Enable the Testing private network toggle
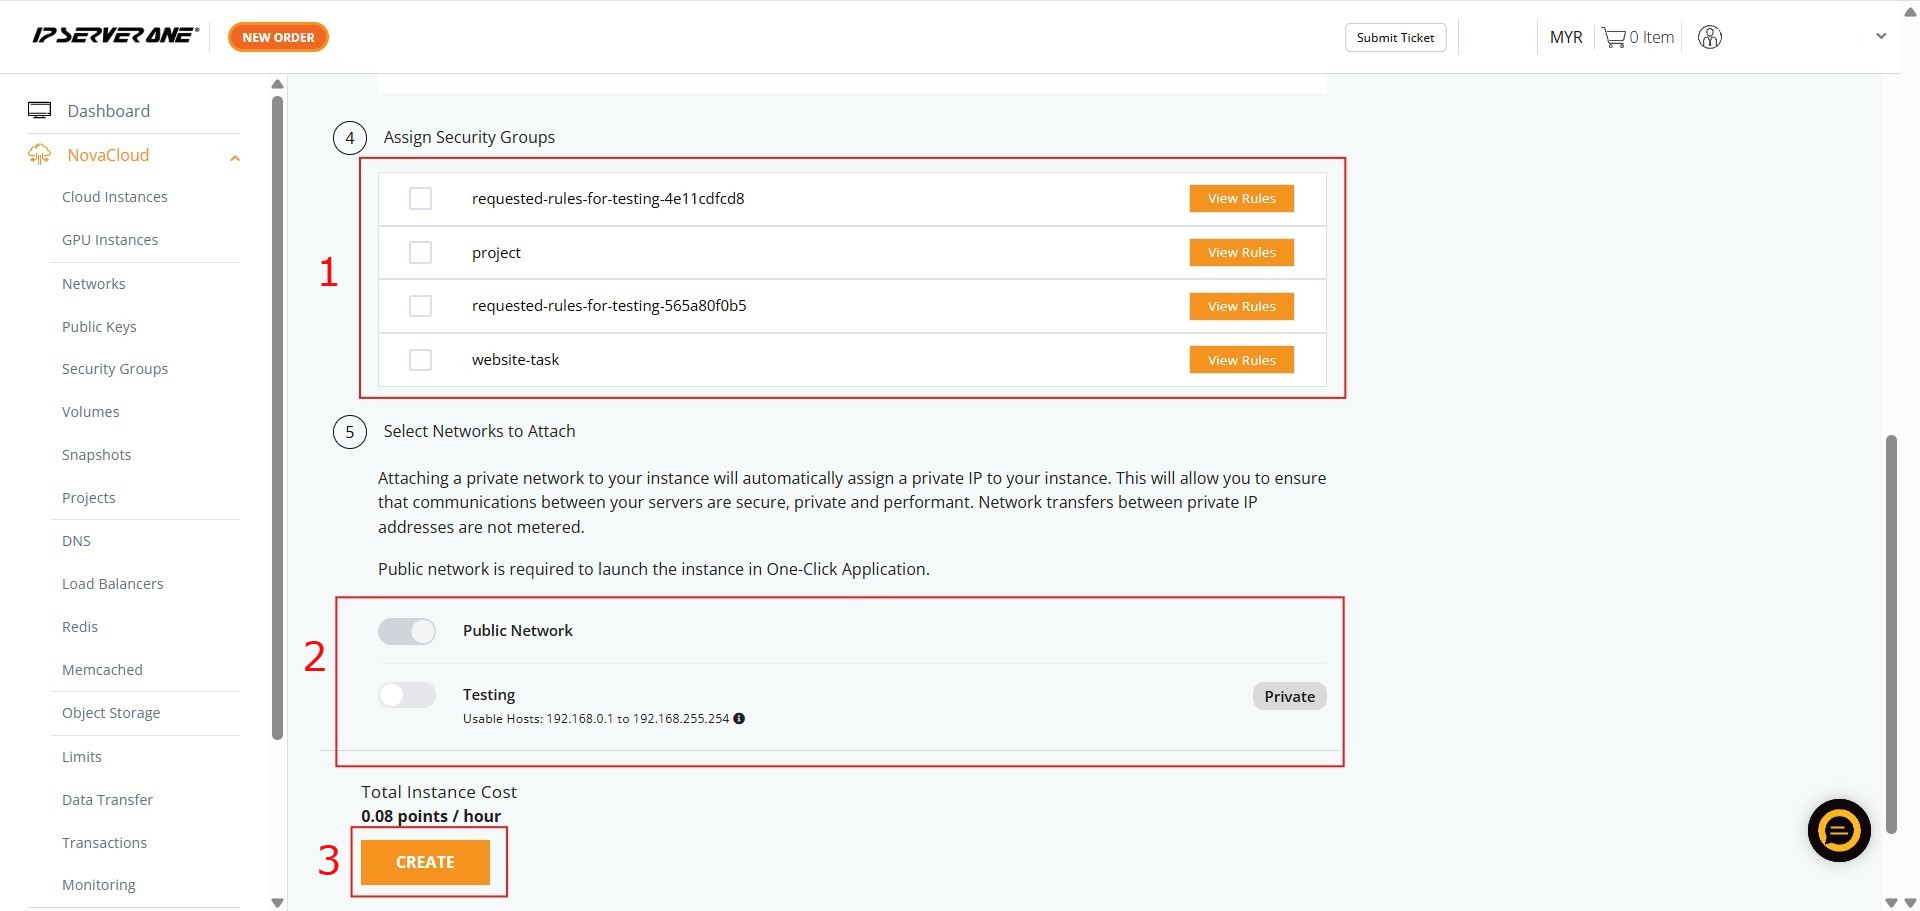Screen dimensions: 1920x911 click(x=407, y=695)
